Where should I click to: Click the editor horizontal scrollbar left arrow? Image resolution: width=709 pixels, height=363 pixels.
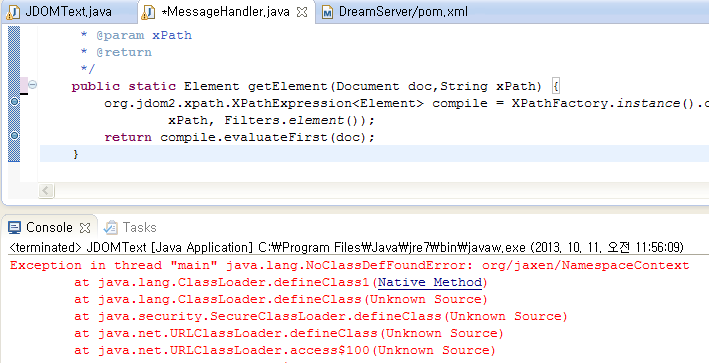pos(46,190)
